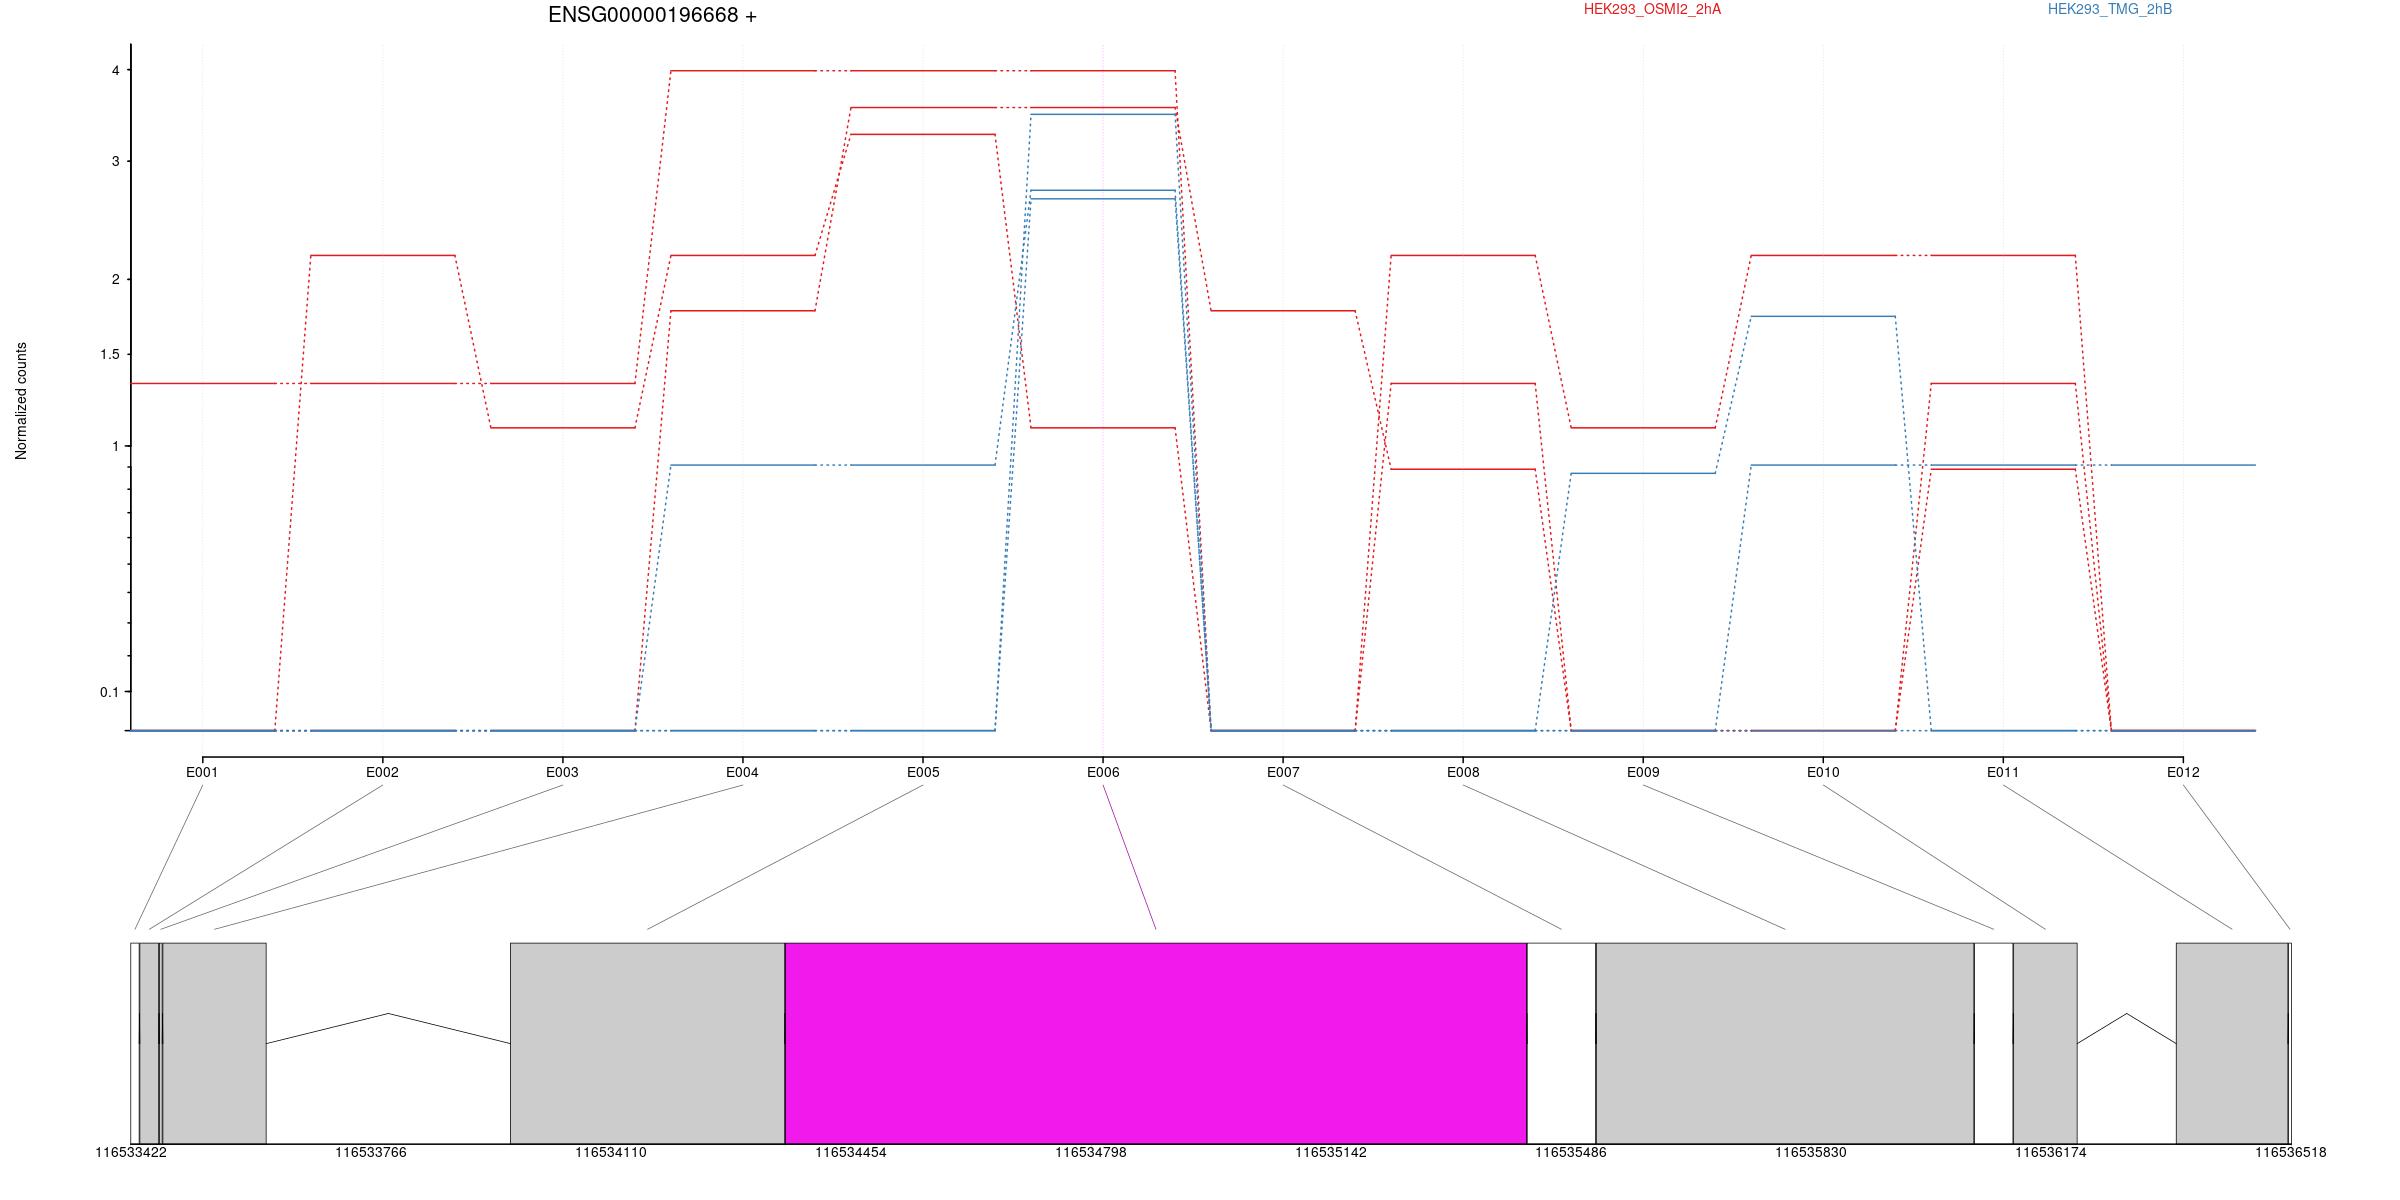Click the y-axis tick value 4
This screenshot has height=1200, width=2400.
pyautogui.click(x=116, y=71)
